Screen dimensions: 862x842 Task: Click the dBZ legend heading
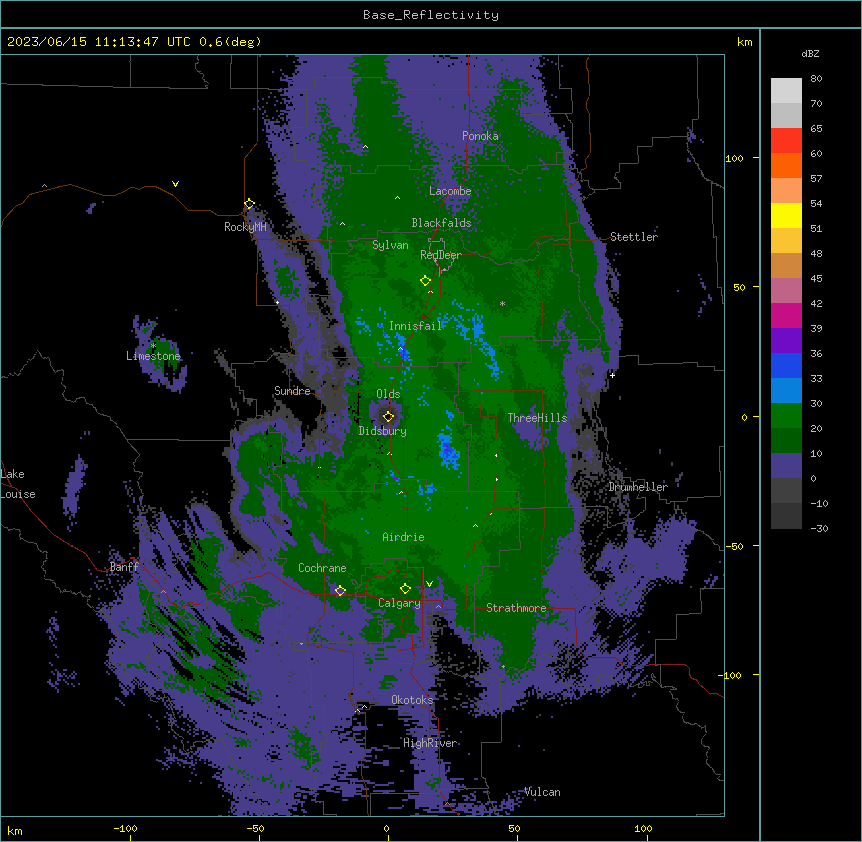810,54
